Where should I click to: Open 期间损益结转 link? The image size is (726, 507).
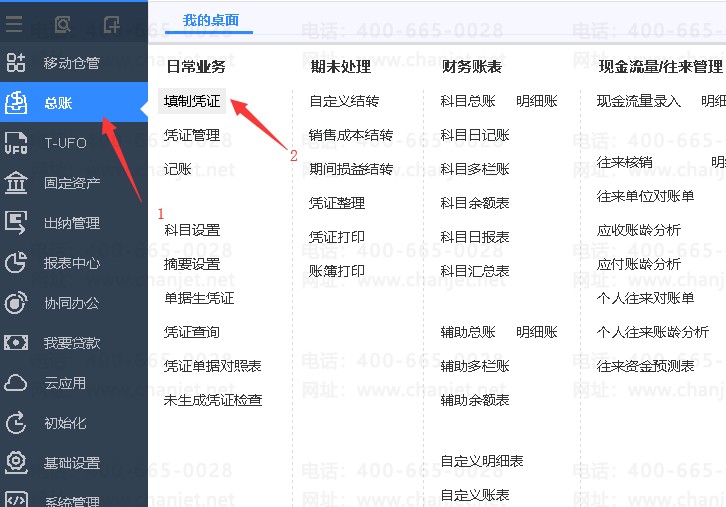[351, 169]
